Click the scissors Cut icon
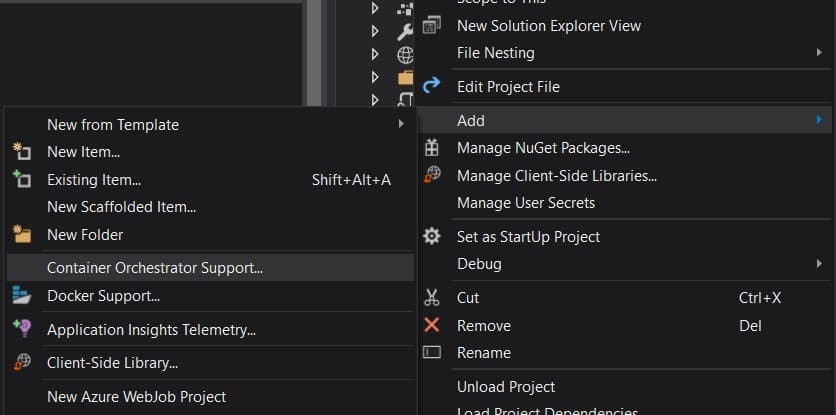The width and height of the screenshot is (836, 415). click(432, 298)
